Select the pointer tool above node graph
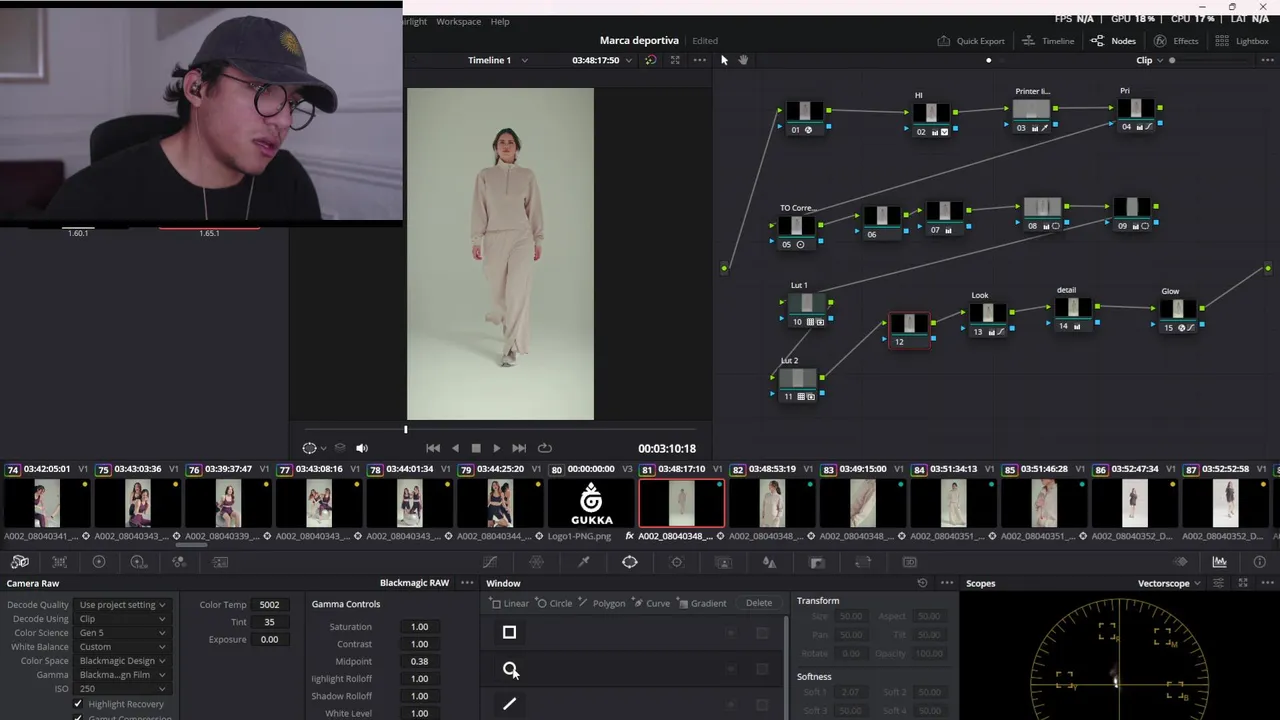 click(x=725, y=60)
